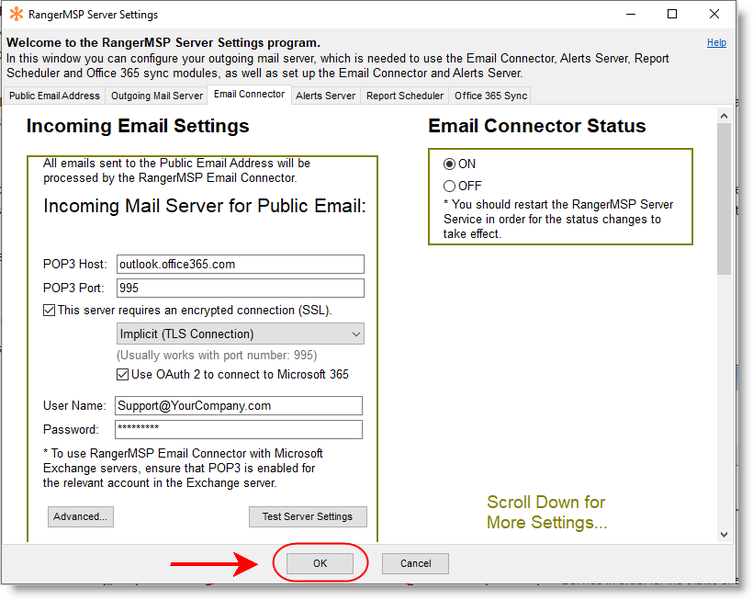Expand the Implicit (TLS Connection) dropdown
Image resolution: width=753 pixels, height=600 pixels.
click(355, 334)
